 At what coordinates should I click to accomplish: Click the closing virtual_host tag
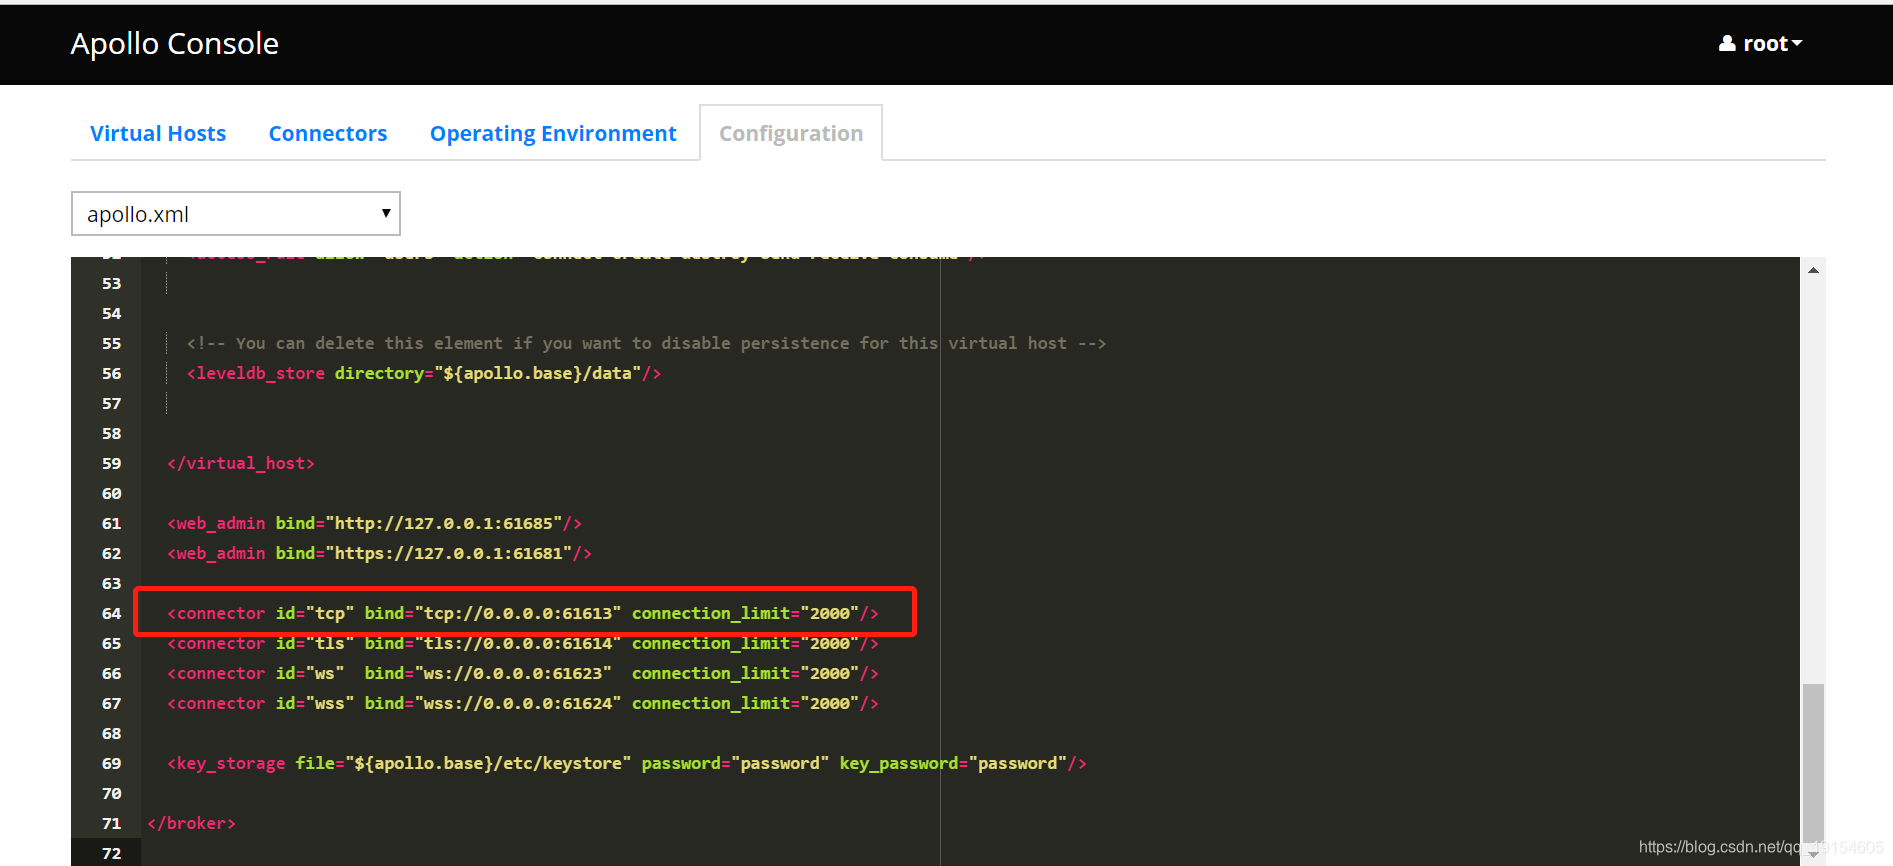pyautogui.click(x=241, y=463)
